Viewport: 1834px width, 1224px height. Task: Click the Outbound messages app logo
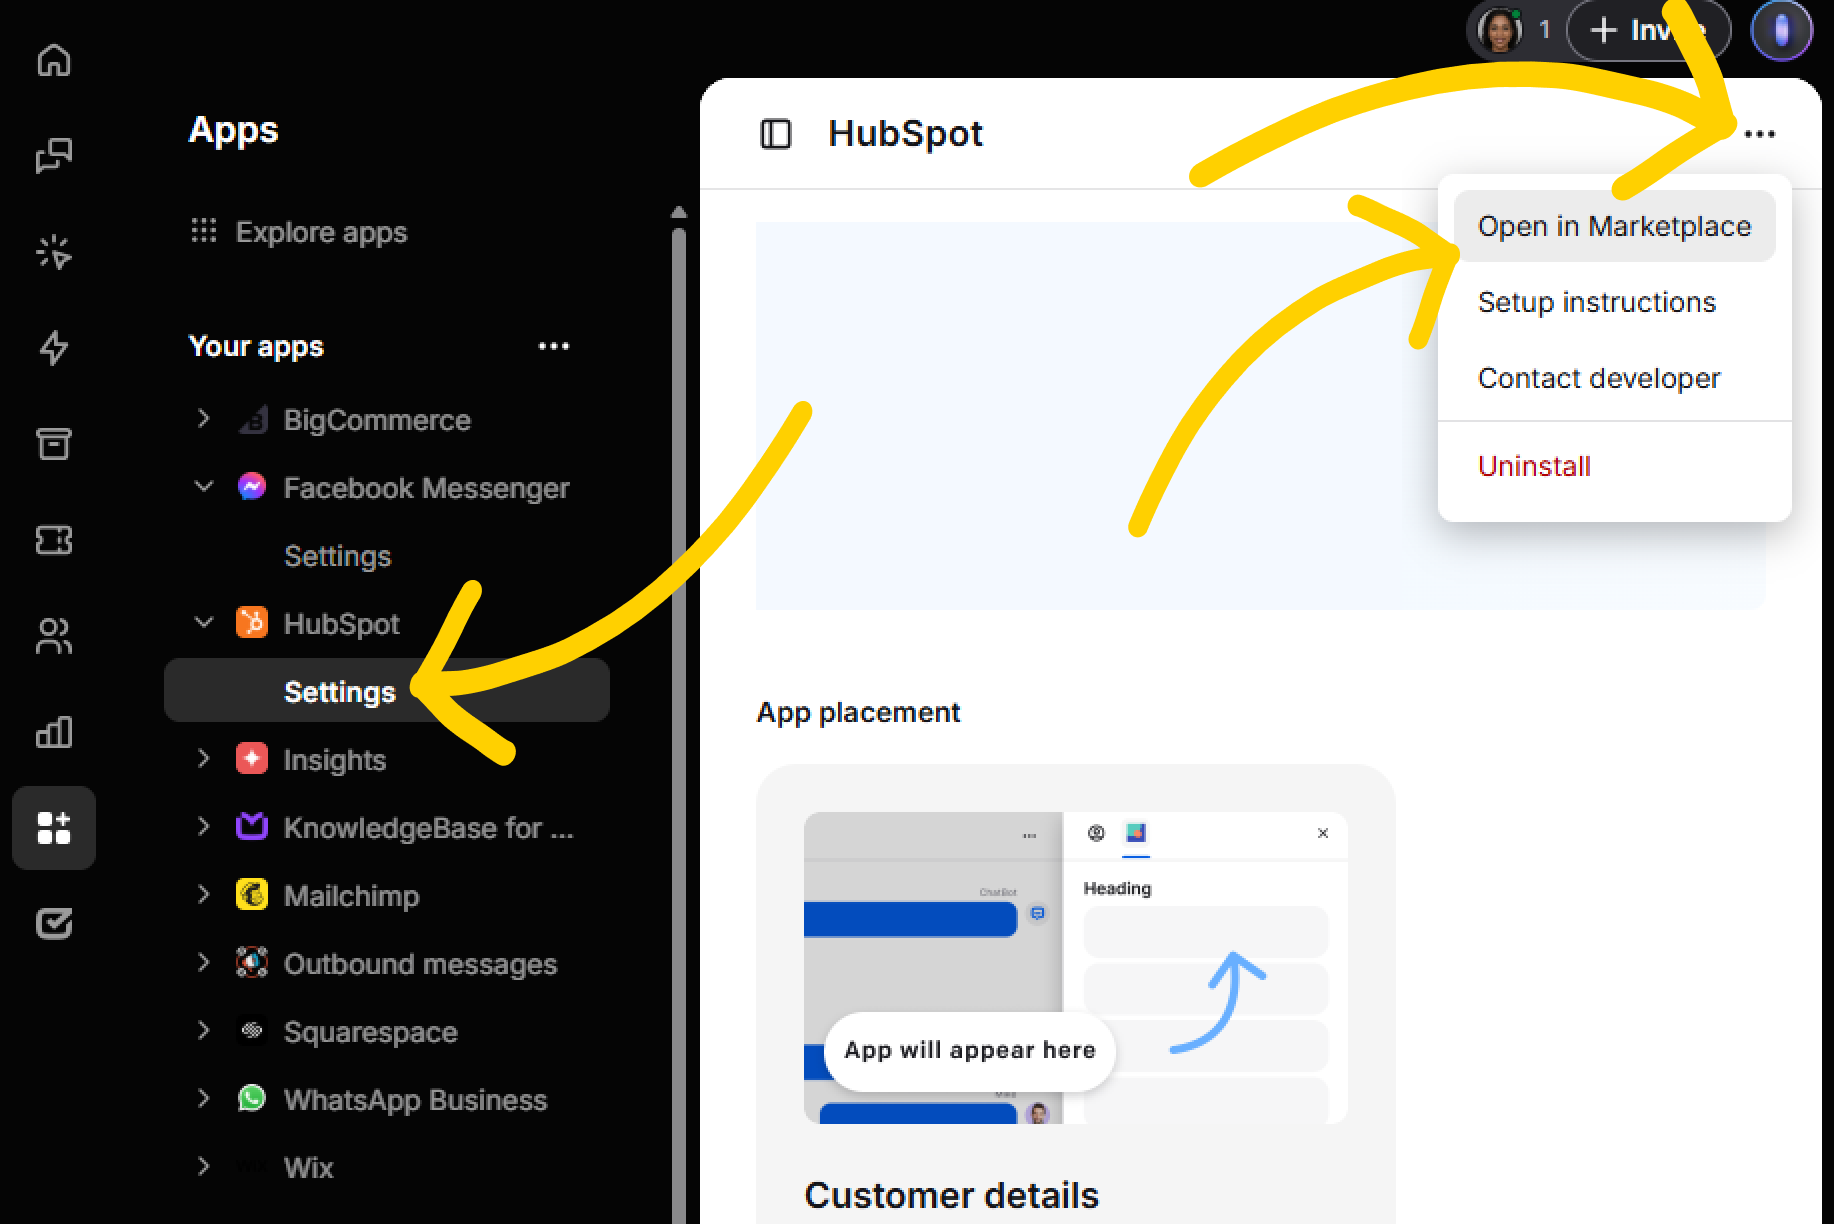[252, 962]
